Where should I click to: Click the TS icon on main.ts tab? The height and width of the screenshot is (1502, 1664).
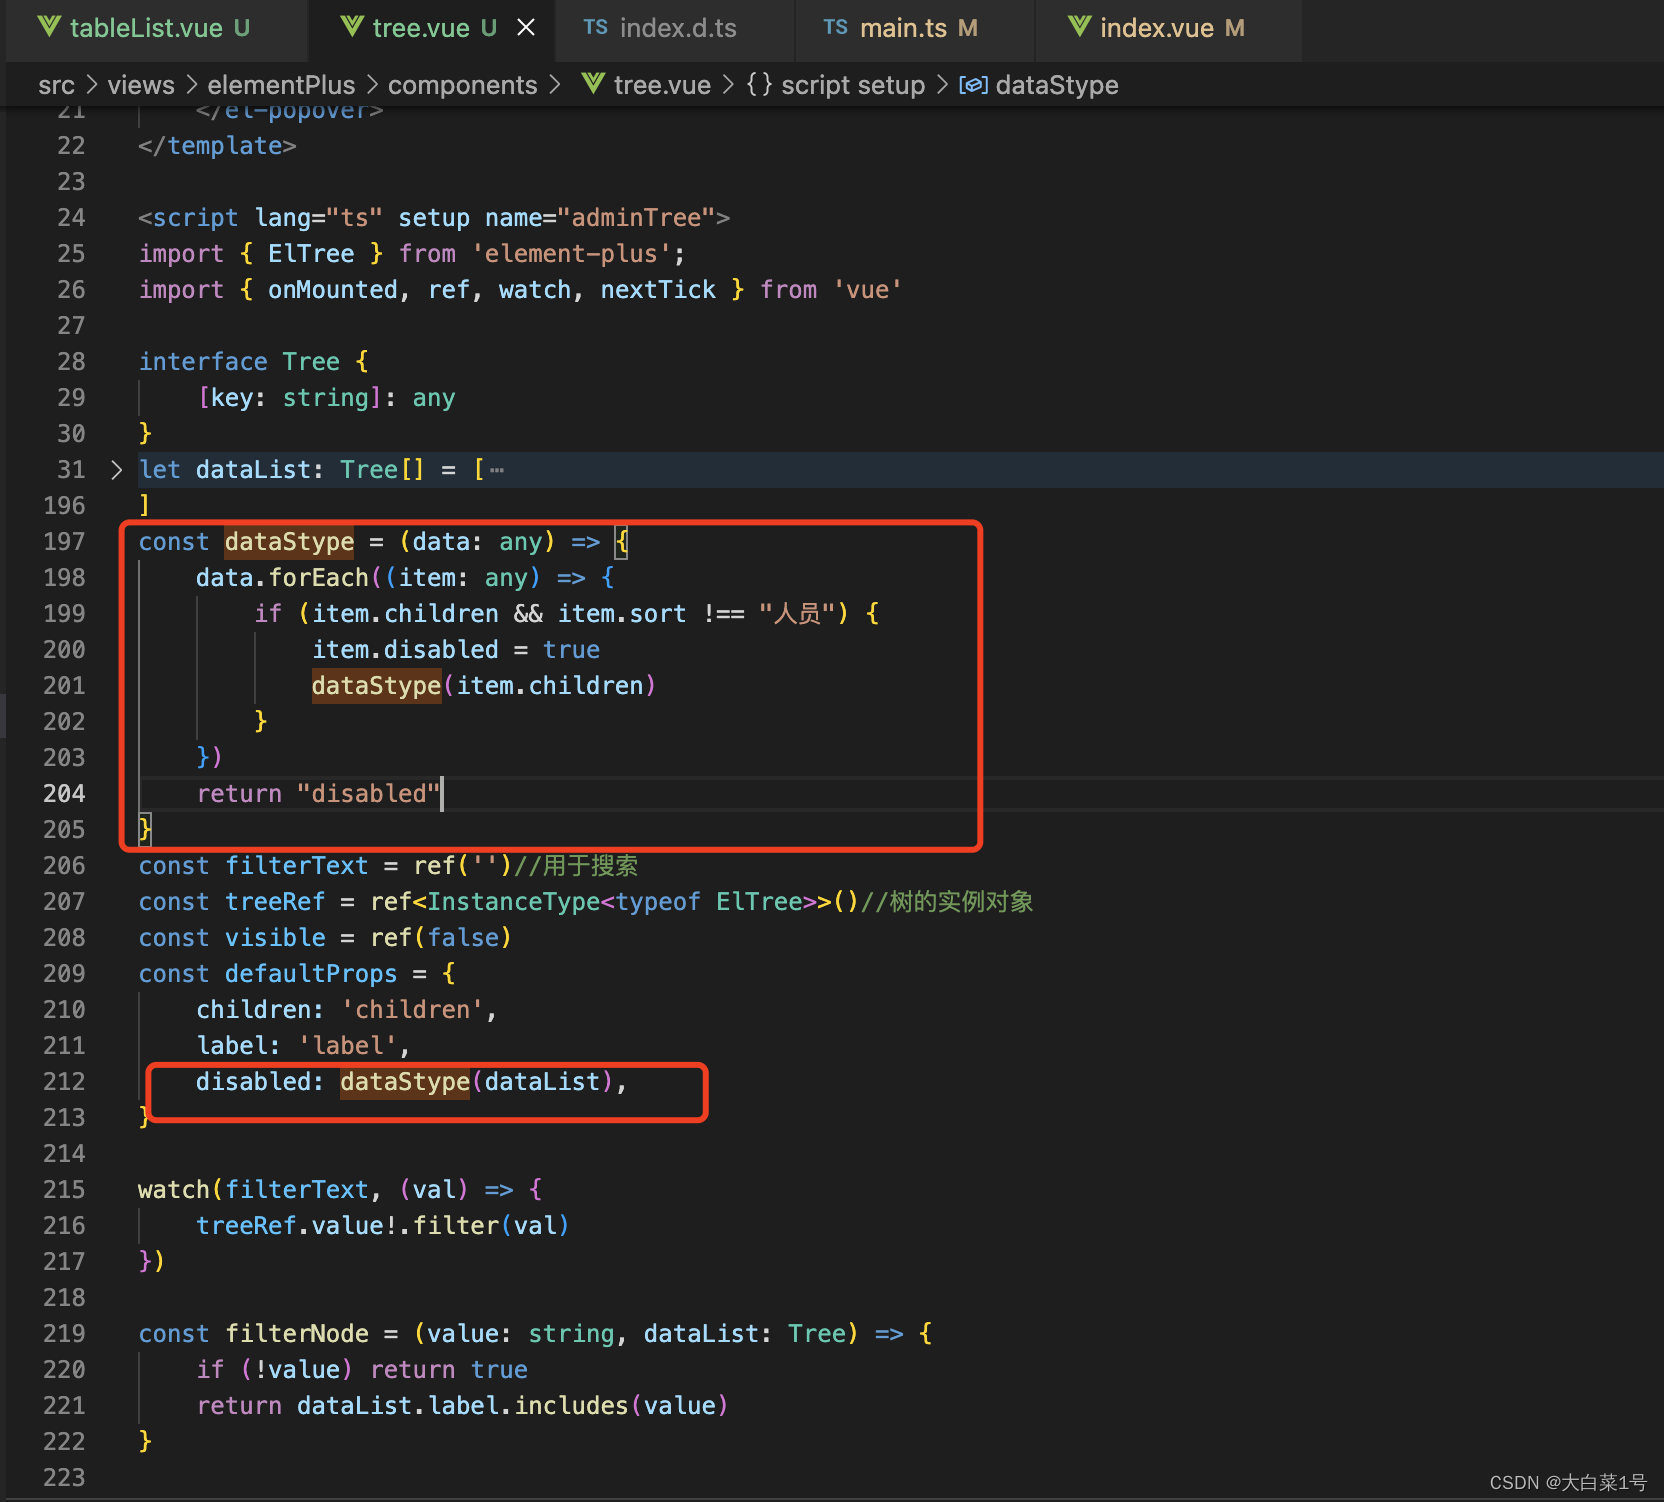(836, 28)
